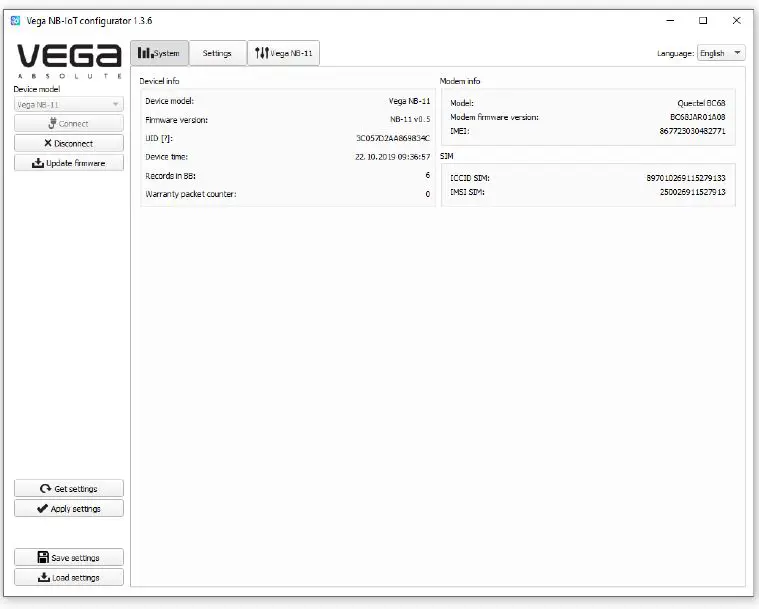Click the Disconnect button
Viewport: 759px width, 609px height.
[x=68, y=143]
